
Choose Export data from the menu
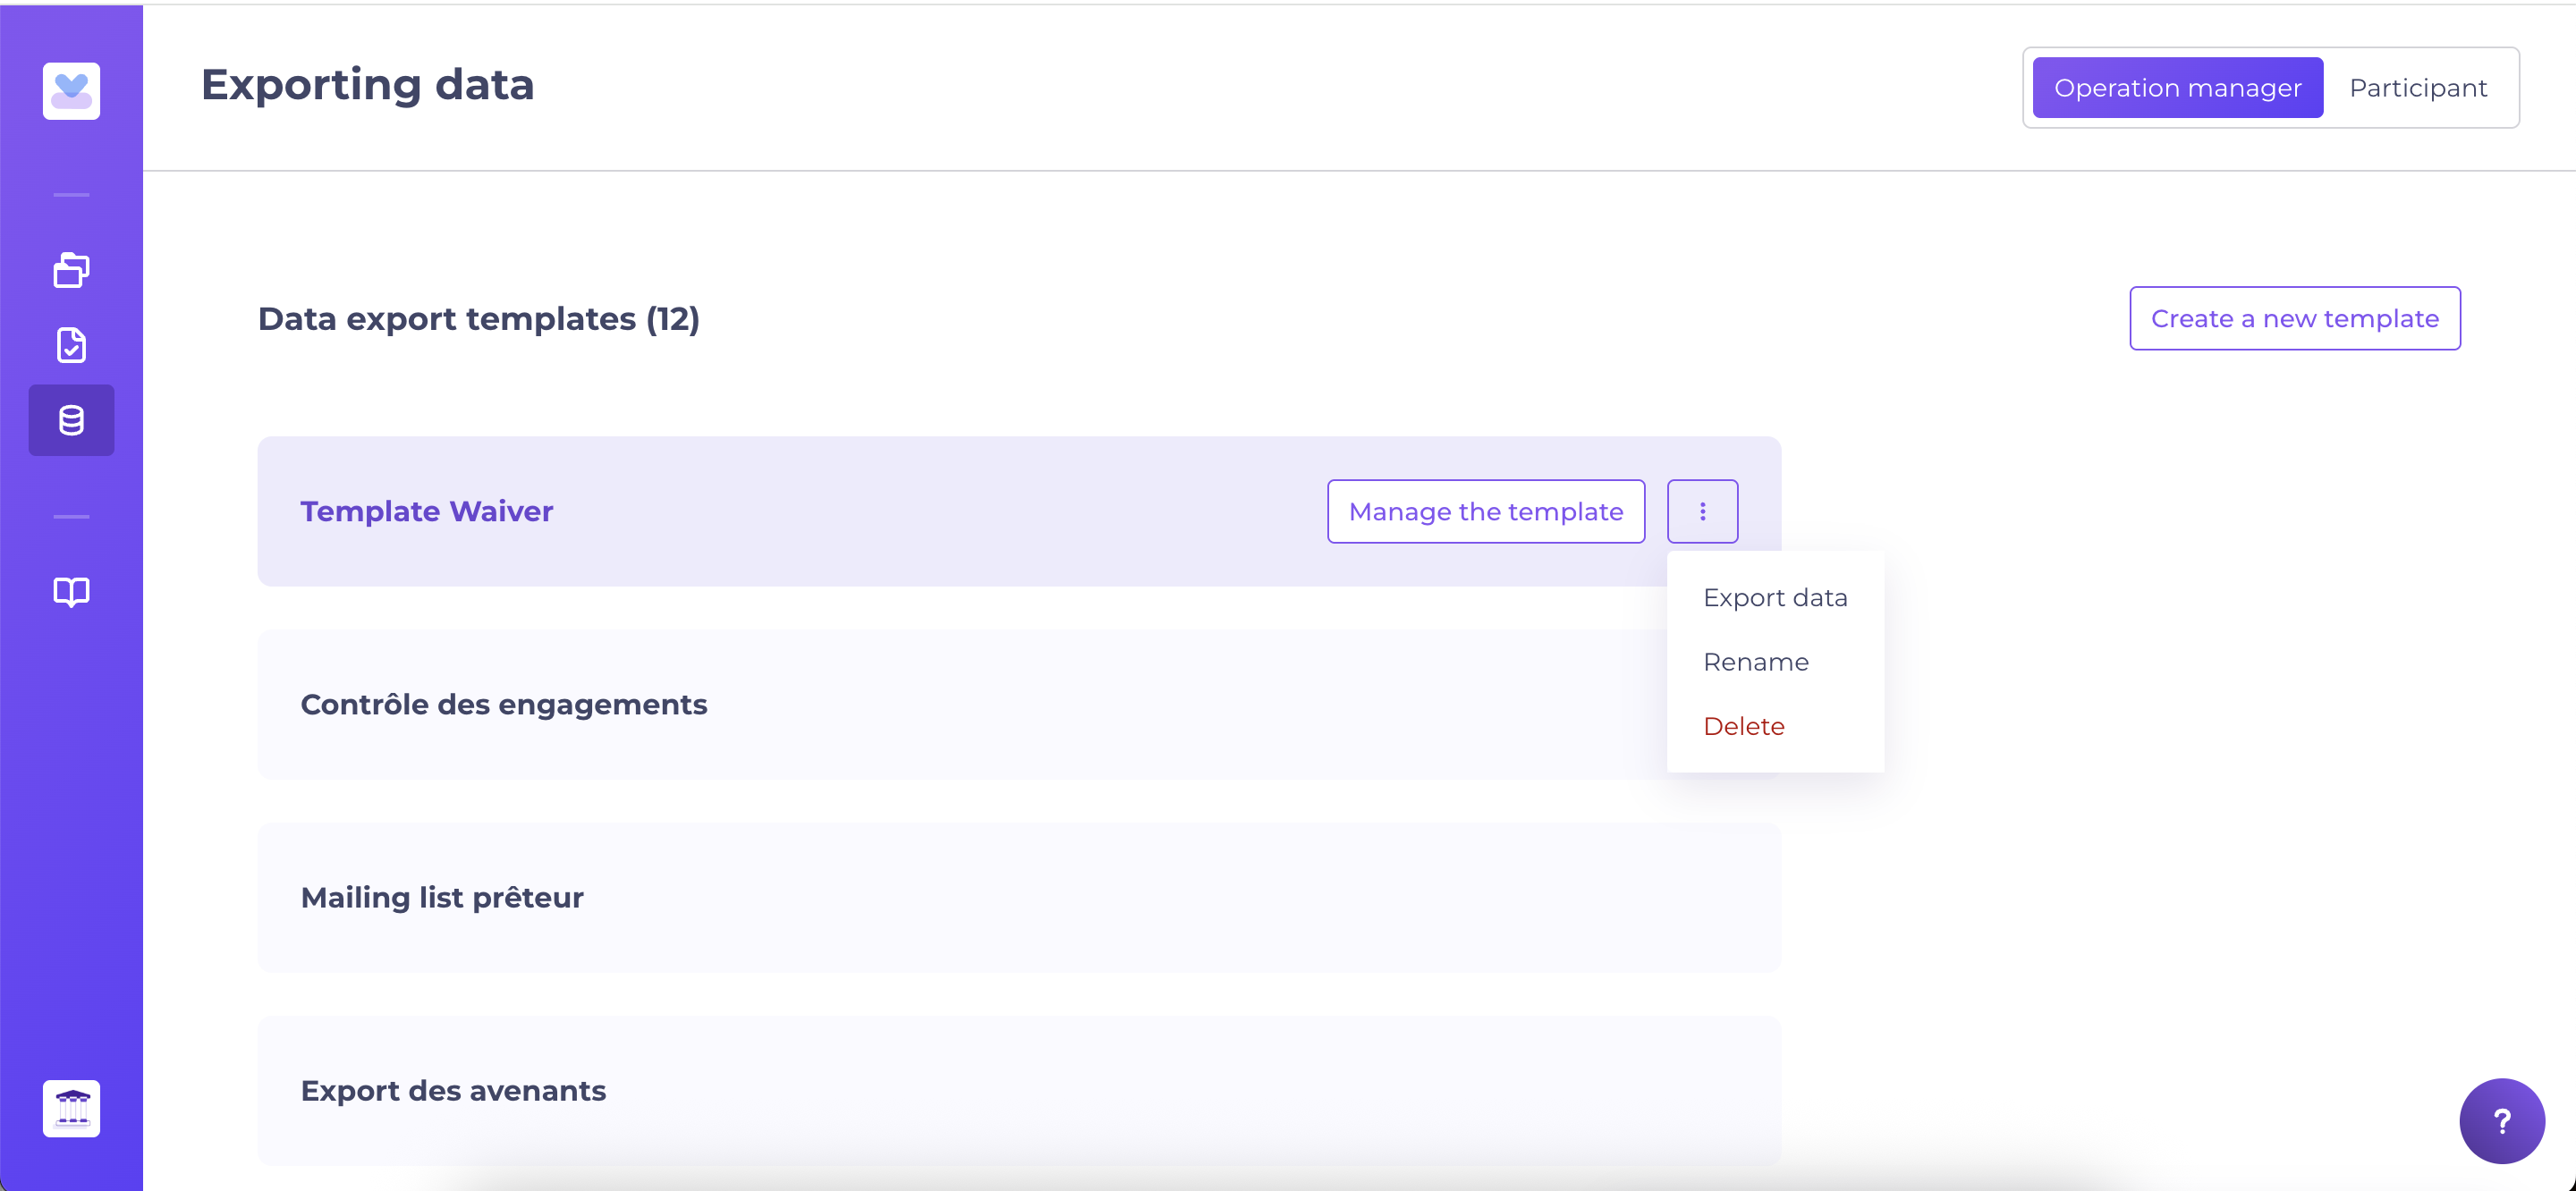1775,598
